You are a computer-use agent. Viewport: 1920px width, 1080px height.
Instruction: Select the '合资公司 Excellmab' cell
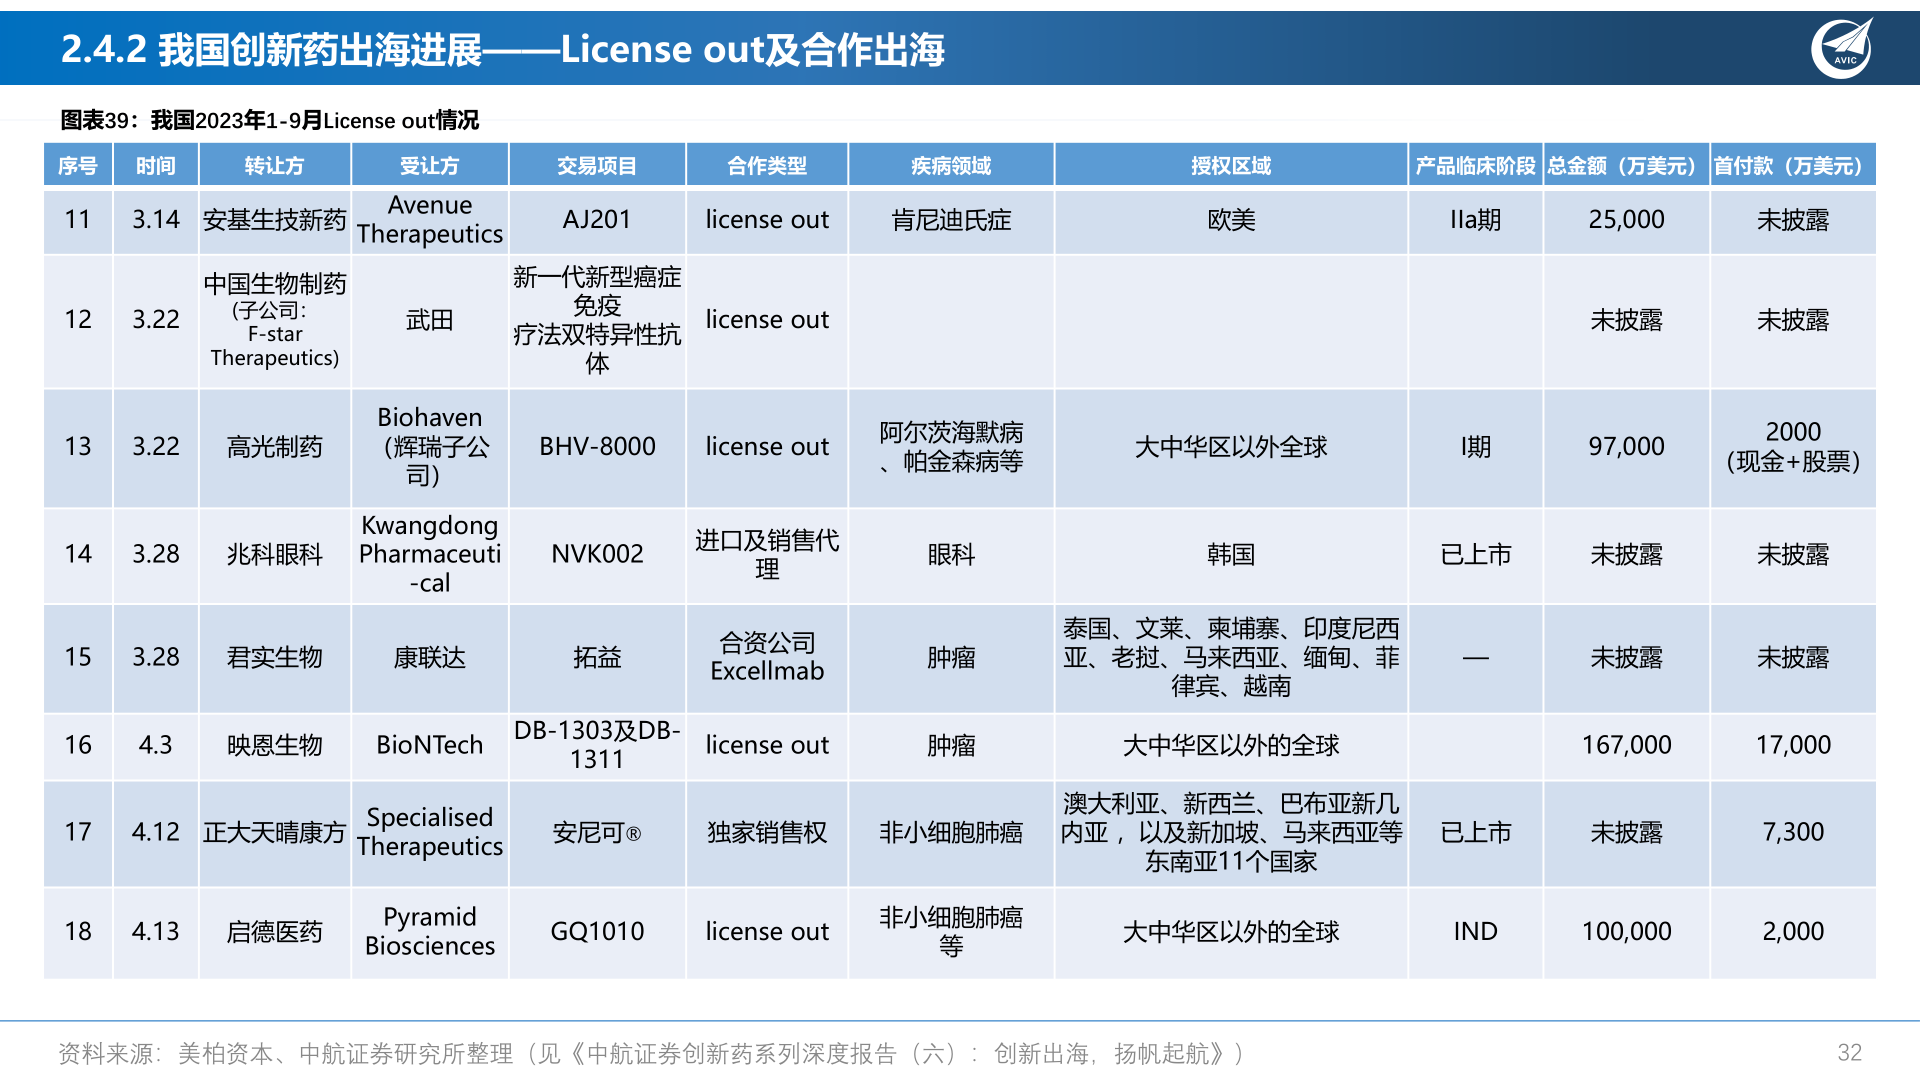tap(767, 658)
